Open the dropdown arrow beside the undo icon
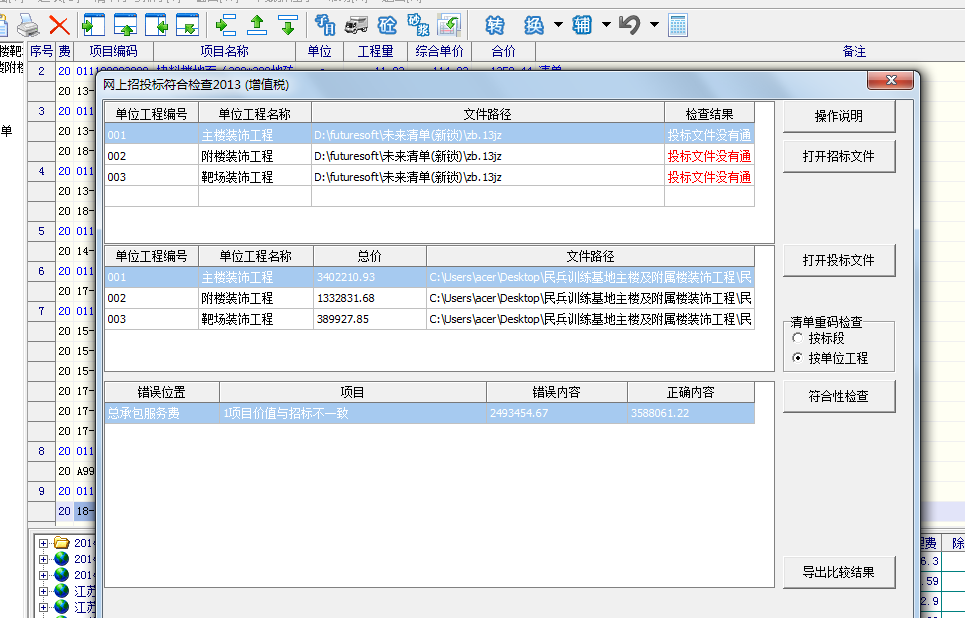Screen dimensions: 965x618 click(654, 25)
